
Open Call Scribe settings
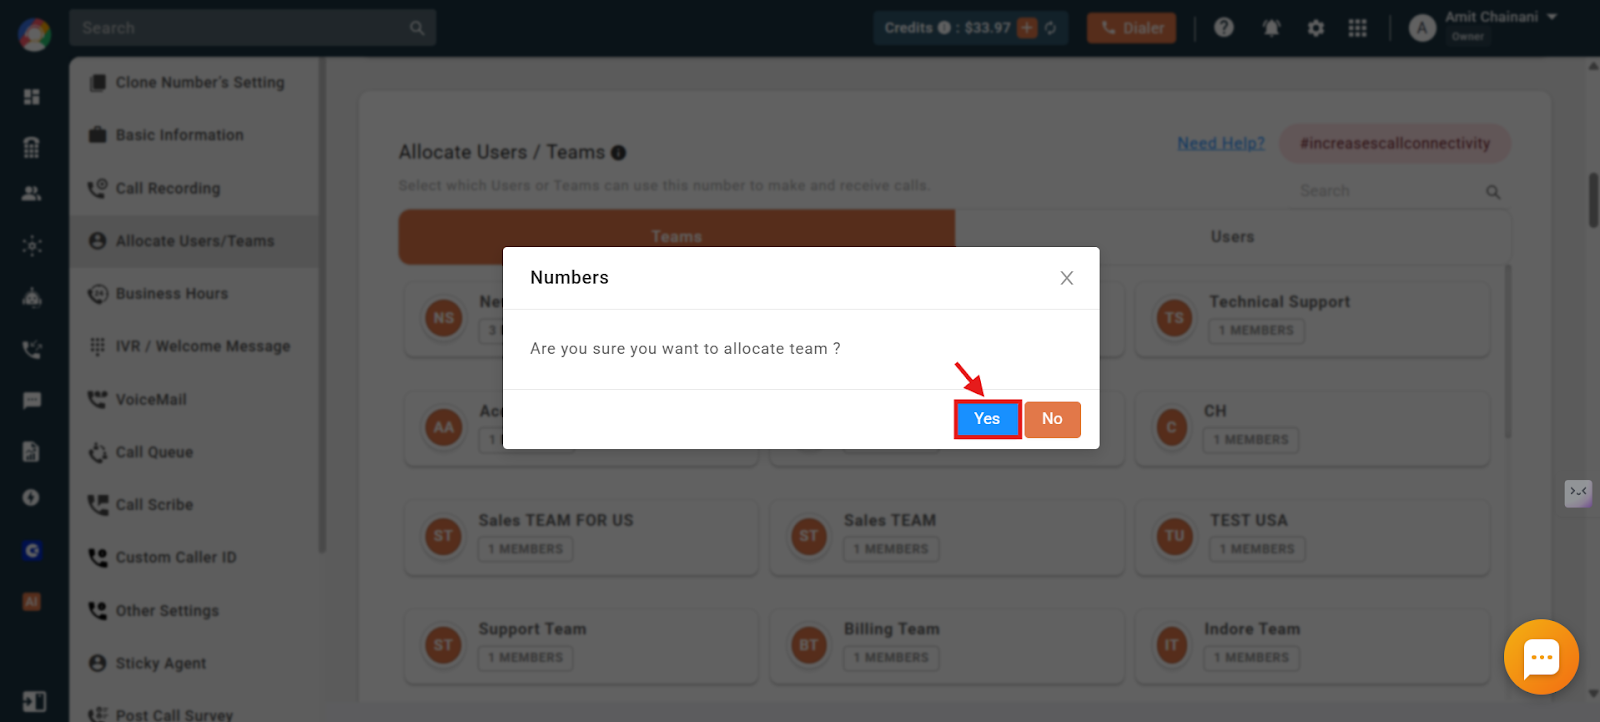pyautogui.click(x=154, y=505)
